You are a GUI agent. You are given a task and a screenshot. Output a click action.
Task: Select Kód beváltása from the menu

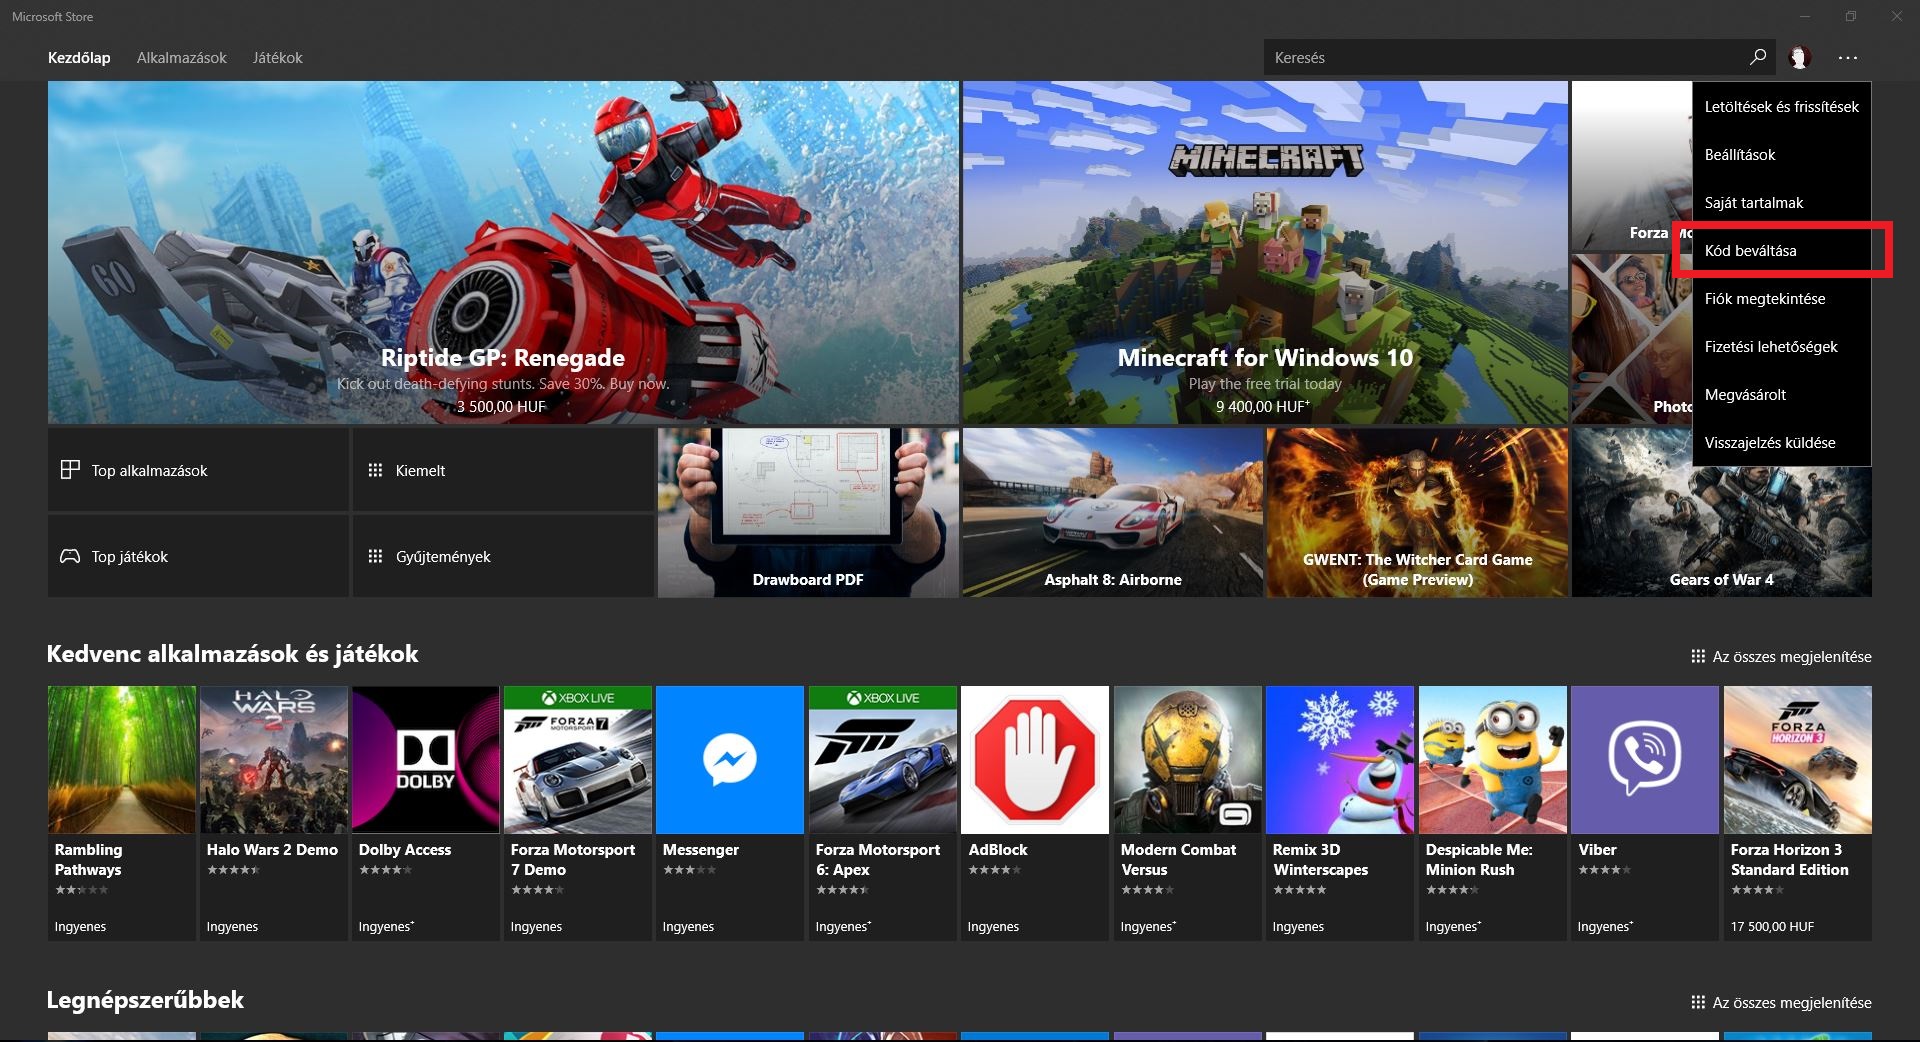click(1750, 251)
